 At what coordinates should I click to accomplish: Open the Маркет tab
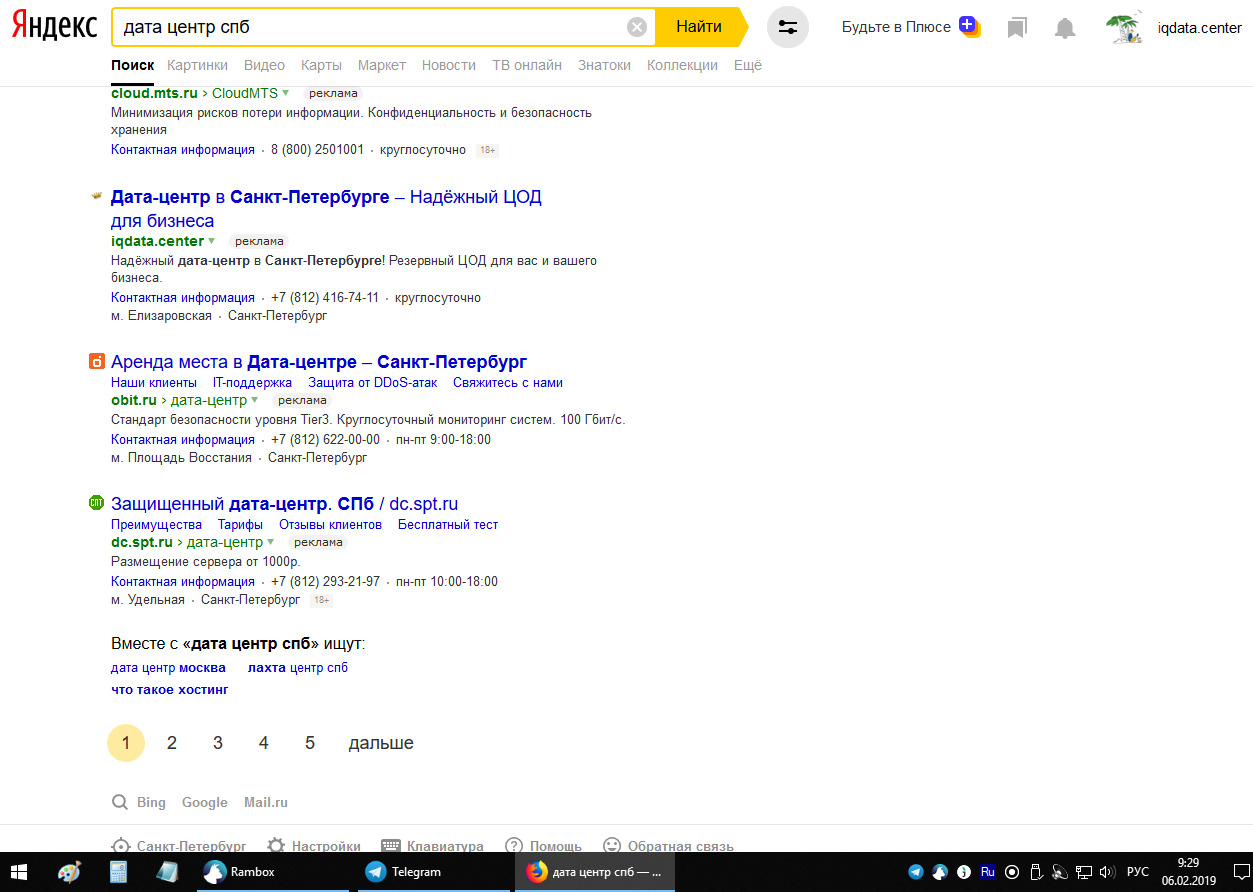coord(382,65)
